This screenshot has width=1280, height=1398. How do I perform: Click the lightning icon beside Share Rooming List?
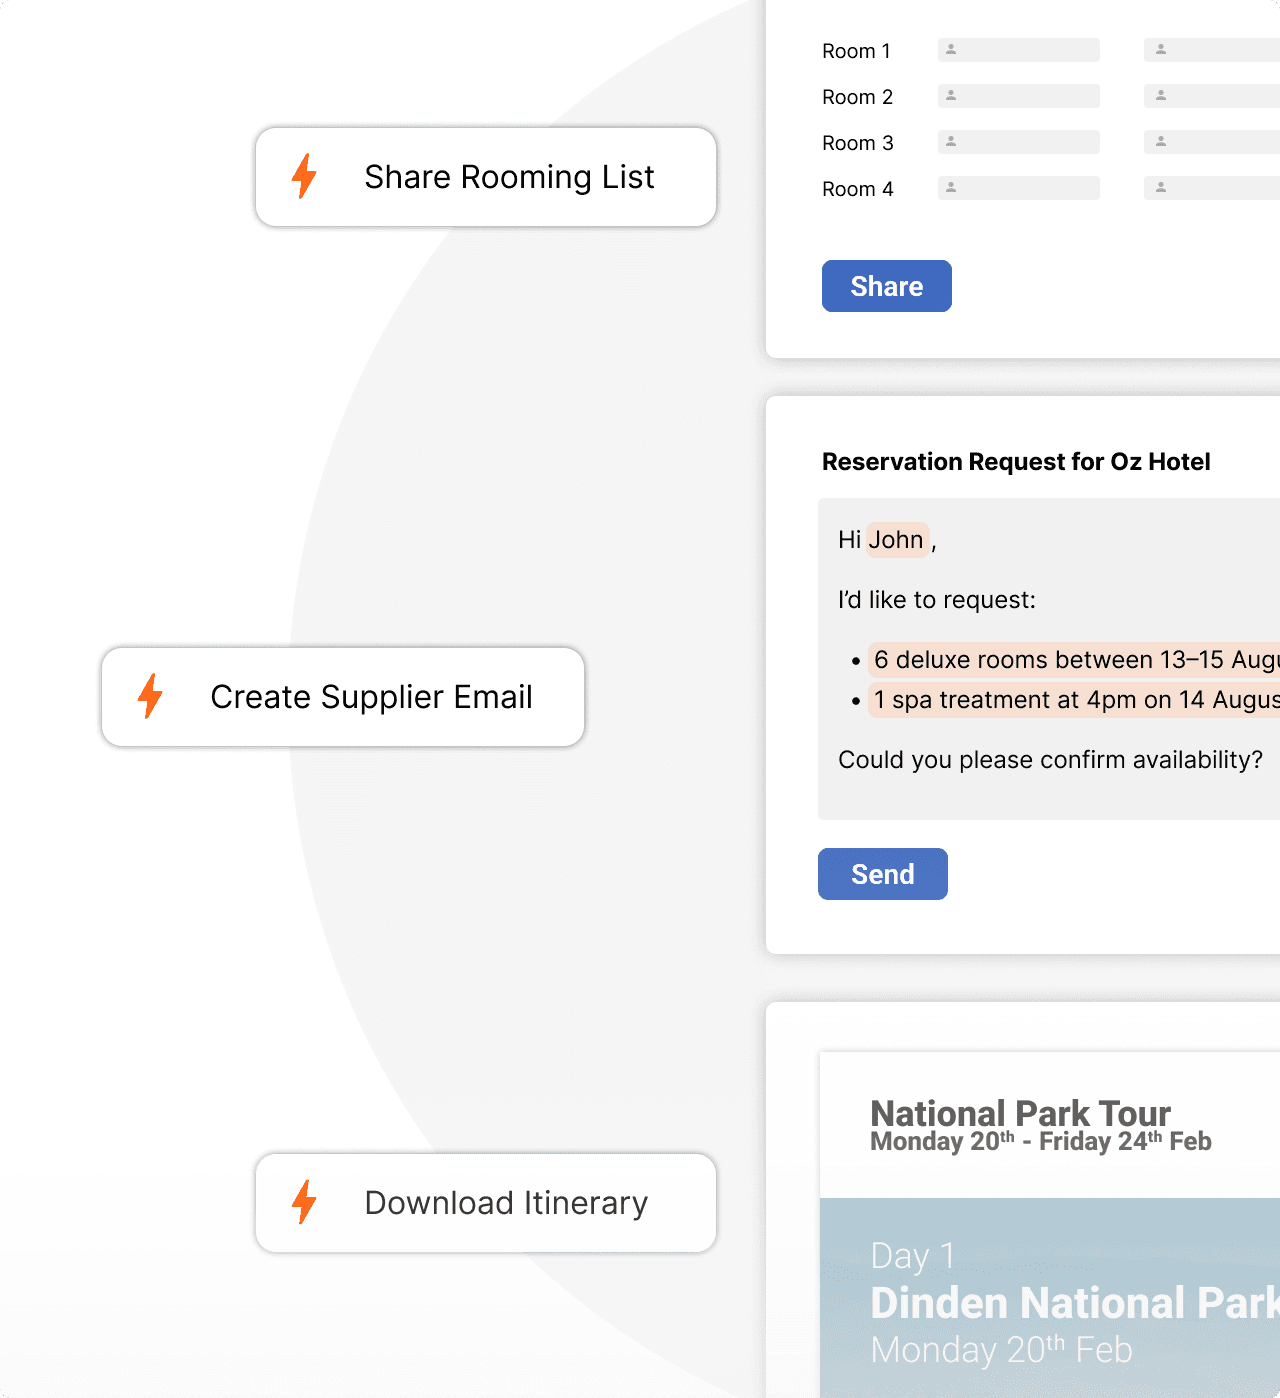(x=304, y=177)
